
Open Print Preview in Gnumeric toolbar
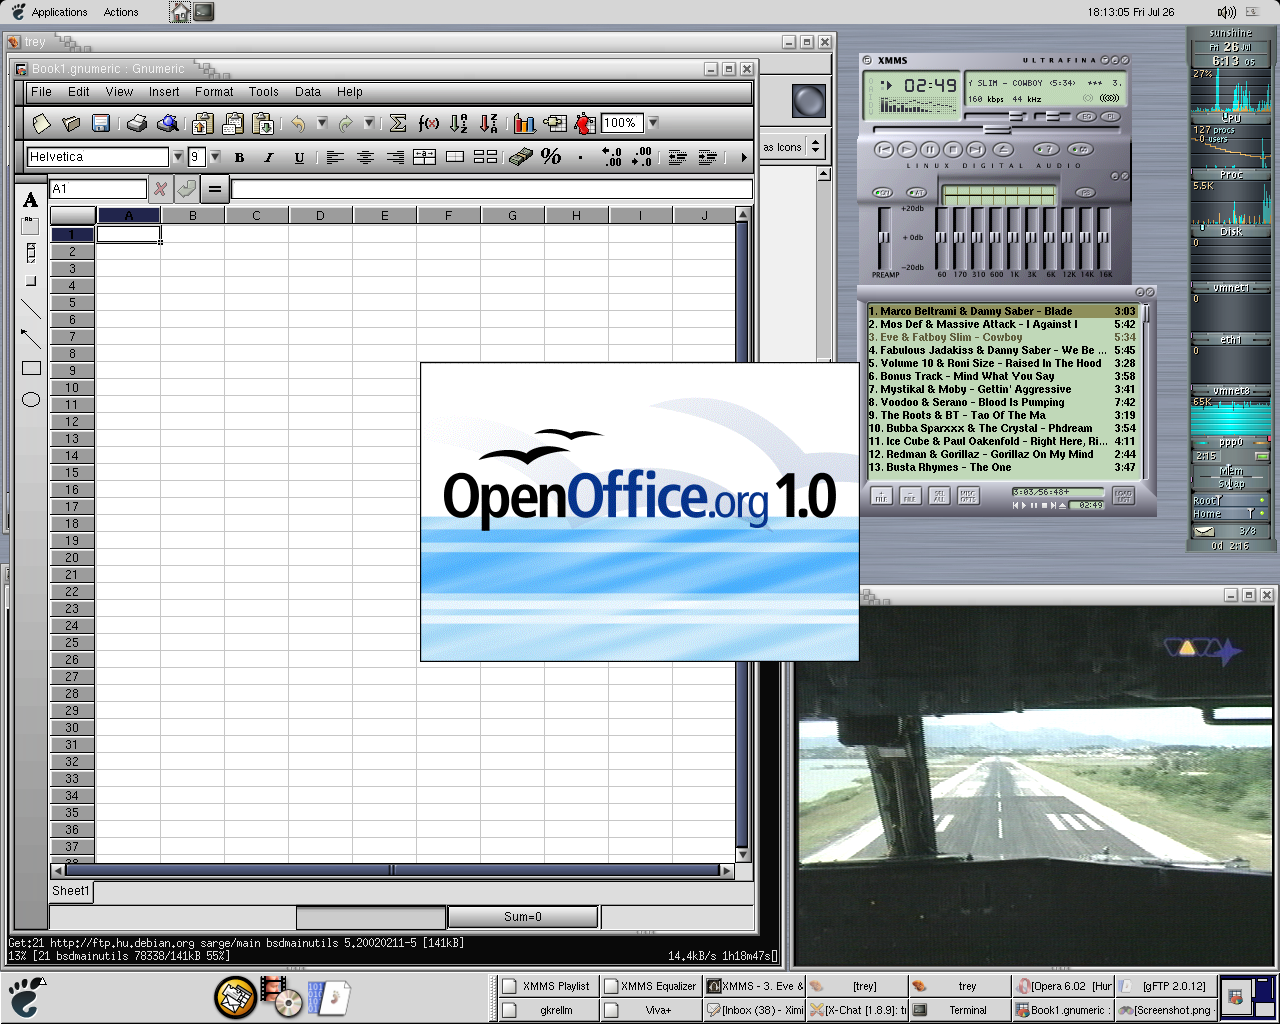(167, 123)
